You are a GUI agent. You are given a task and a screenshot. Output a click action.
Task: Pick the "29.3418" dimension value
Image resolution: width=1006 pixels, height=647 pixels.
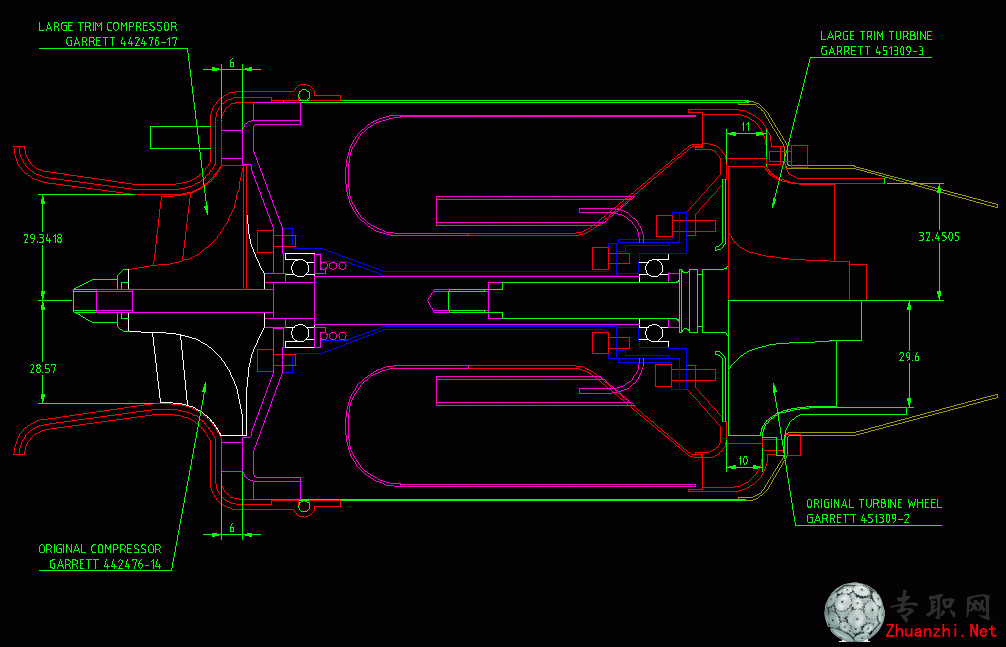pyautogui.click(x=43, y=239)
